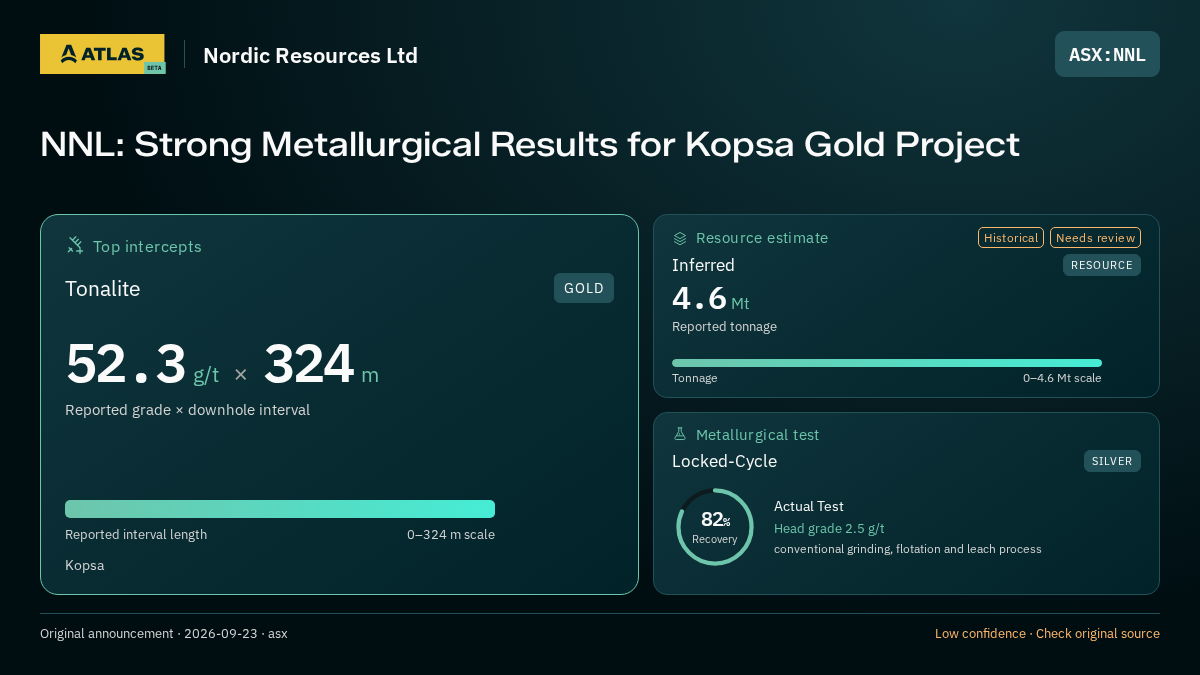Click the ASX:NNL ticker badge
1200x675 pixels.
[x=1107, y=54]
